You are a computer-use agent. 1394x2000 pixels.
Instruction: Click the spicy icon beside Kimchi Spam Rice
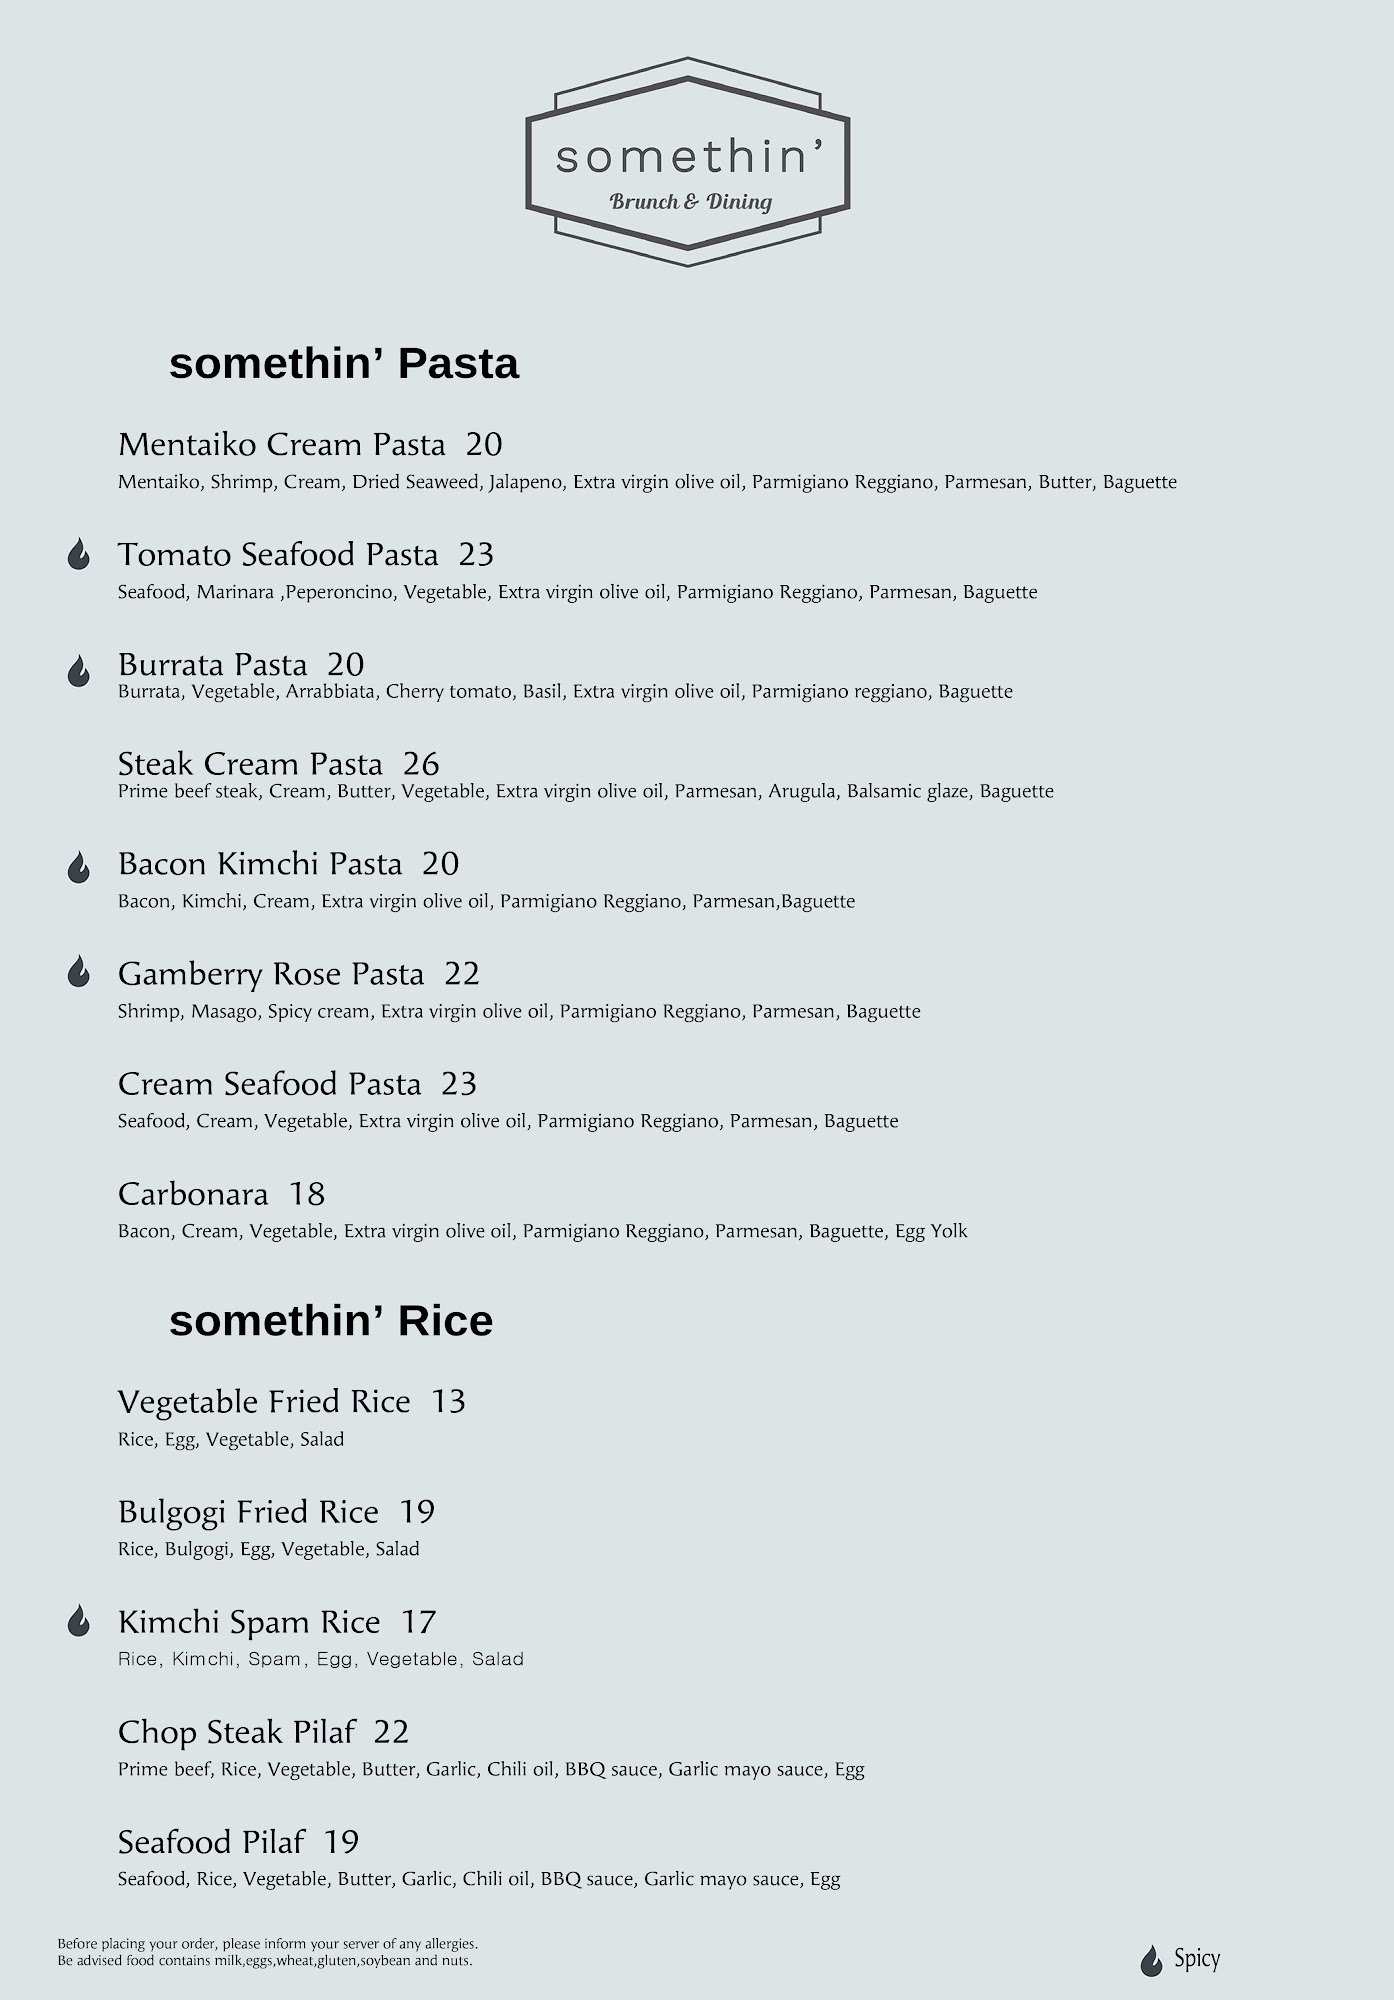[x=79, y=1621]
